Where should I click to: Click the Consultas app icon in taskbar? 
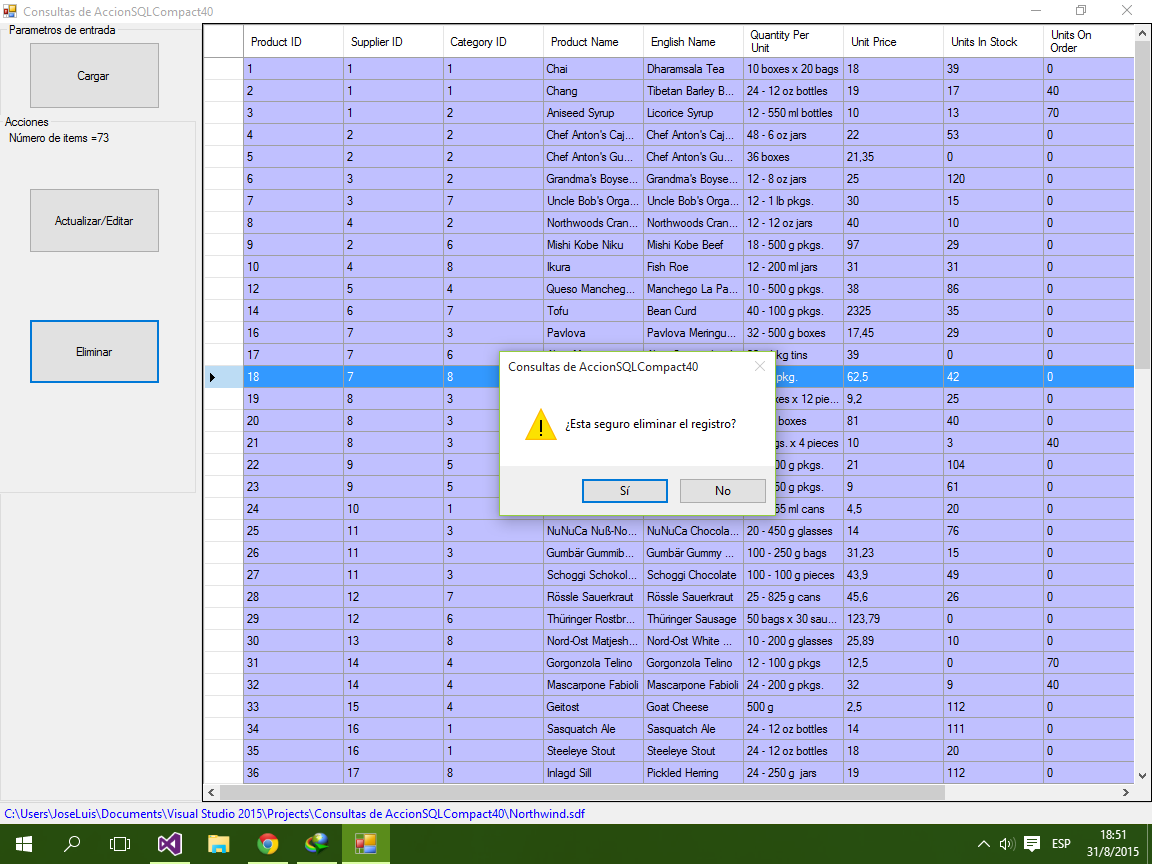click(x=365, y=843)
